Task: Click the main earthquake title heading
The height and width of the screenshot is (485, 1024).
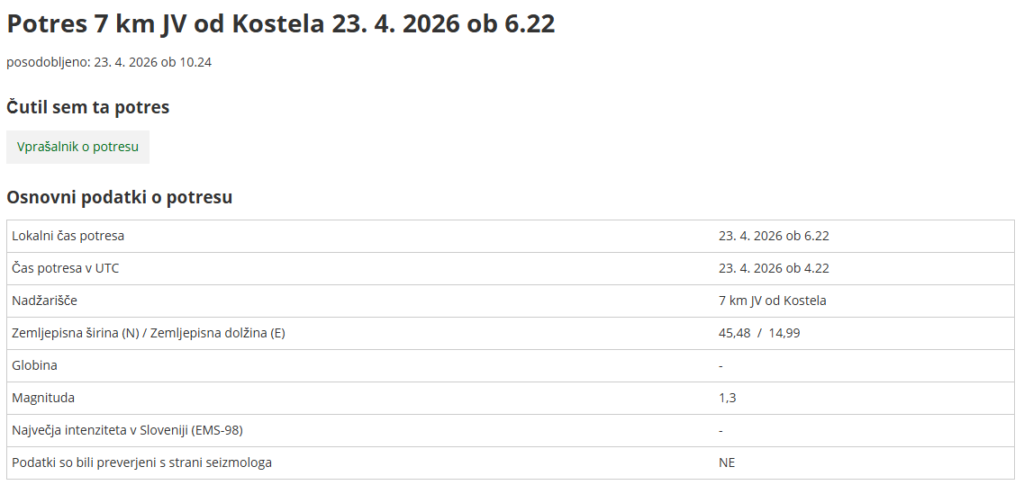Action: click(280, 25)
